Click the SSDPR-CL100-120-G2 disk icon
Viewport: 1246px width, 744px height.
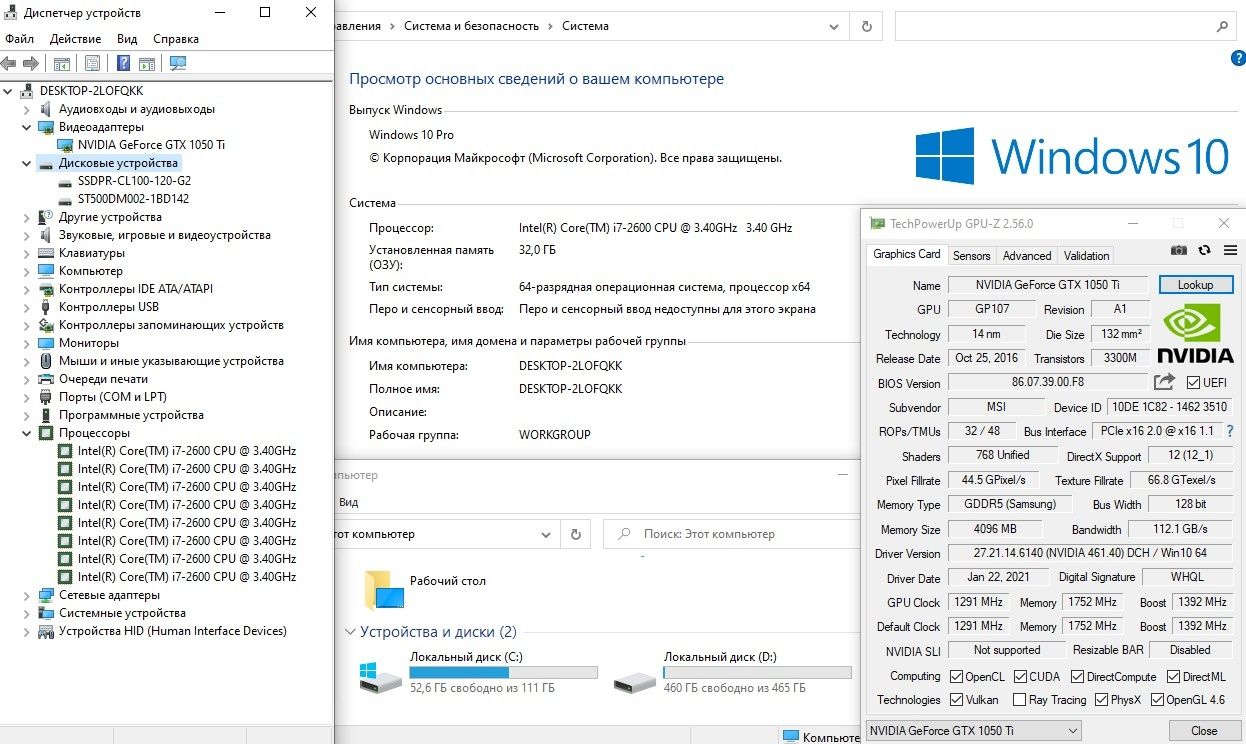point(65,181)
